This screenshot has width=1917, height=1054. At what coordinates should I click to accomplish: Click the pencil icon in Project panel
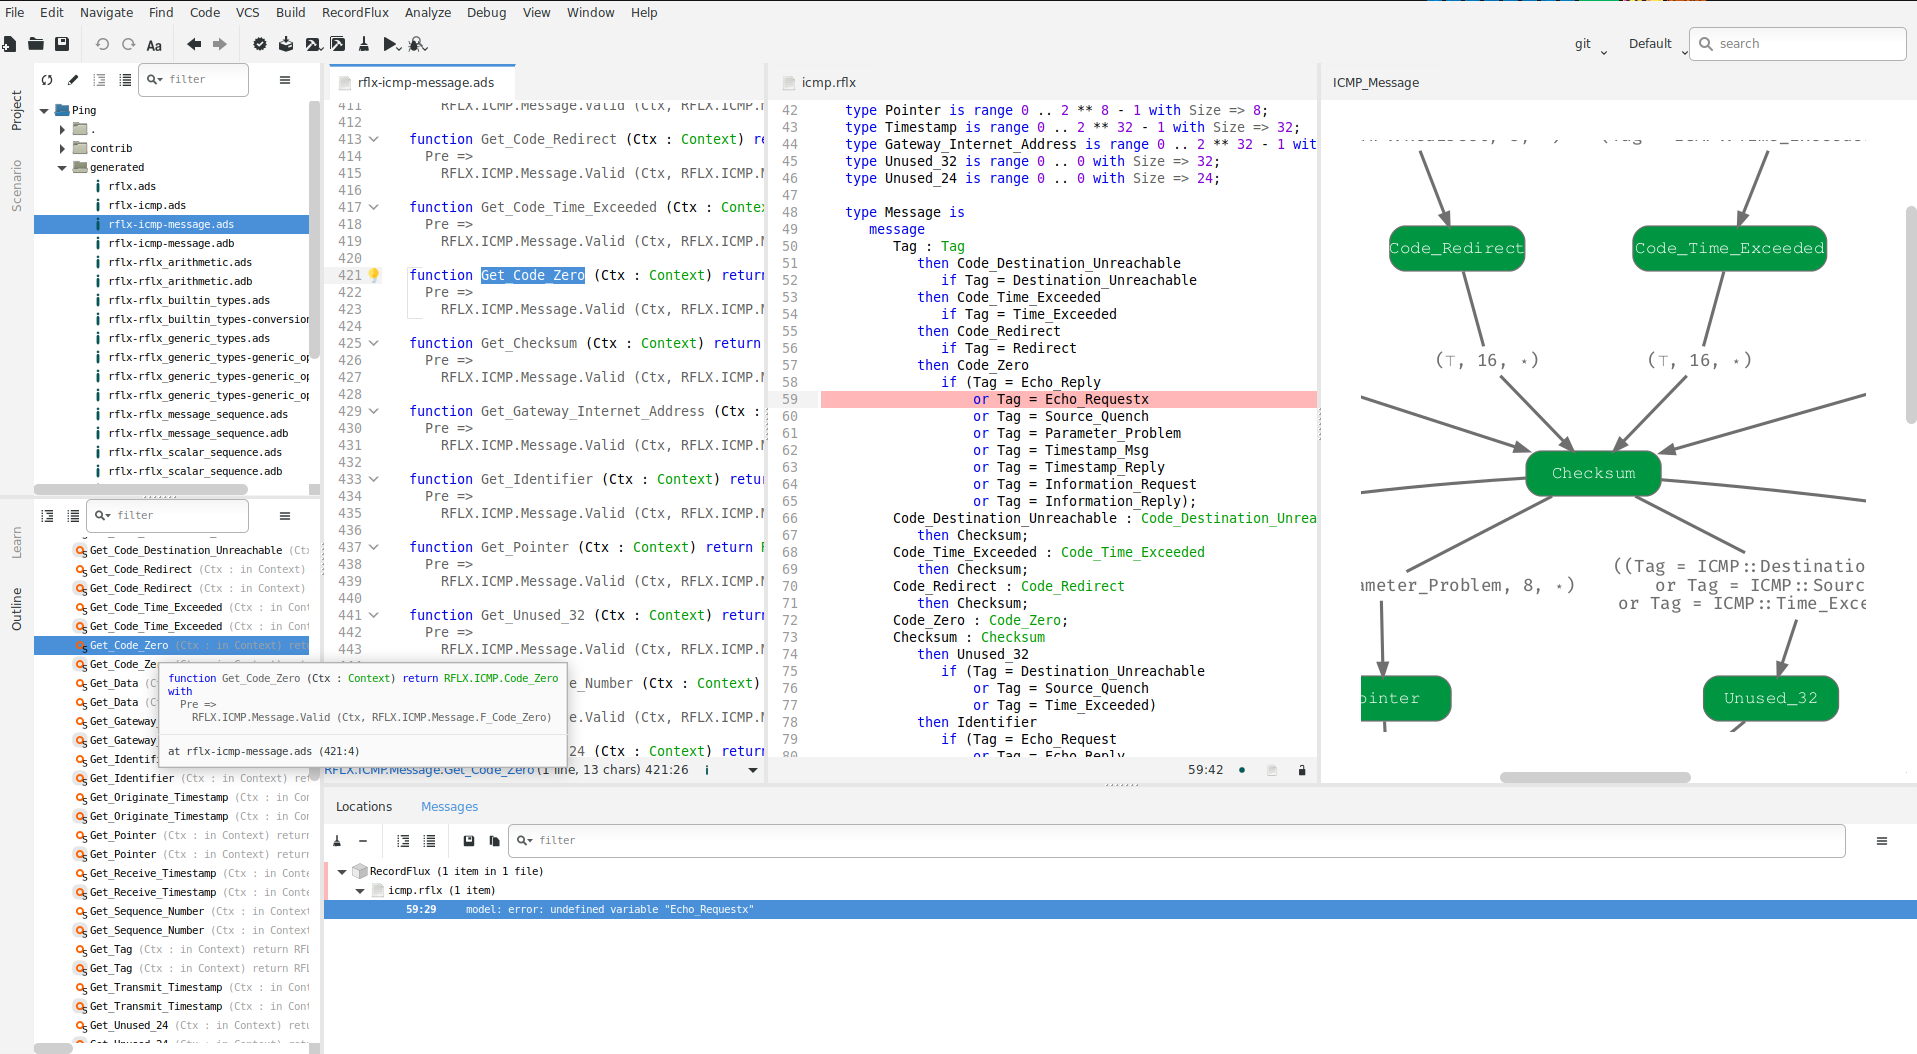click(73, 79)
